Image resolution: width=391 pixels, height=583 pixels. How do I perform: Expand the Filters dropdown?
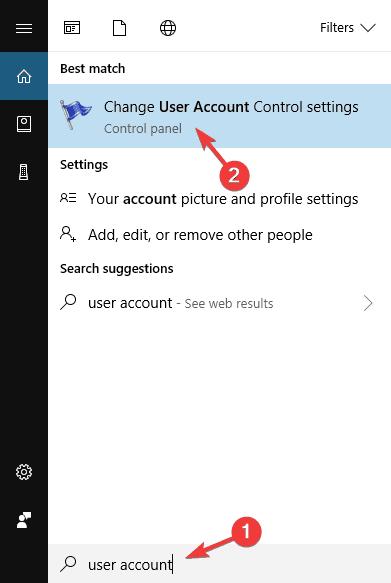pos(348,28)
